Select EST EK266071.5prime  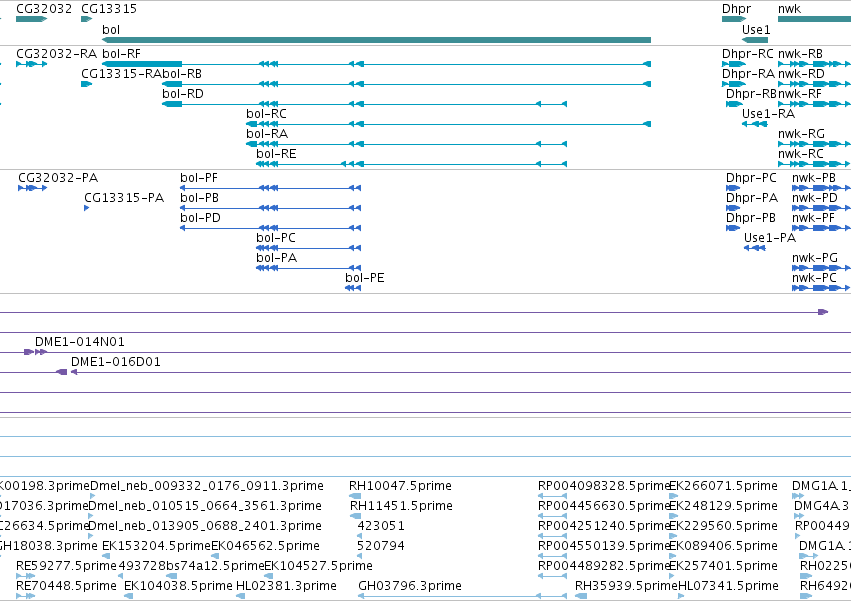tap(674, 496)
